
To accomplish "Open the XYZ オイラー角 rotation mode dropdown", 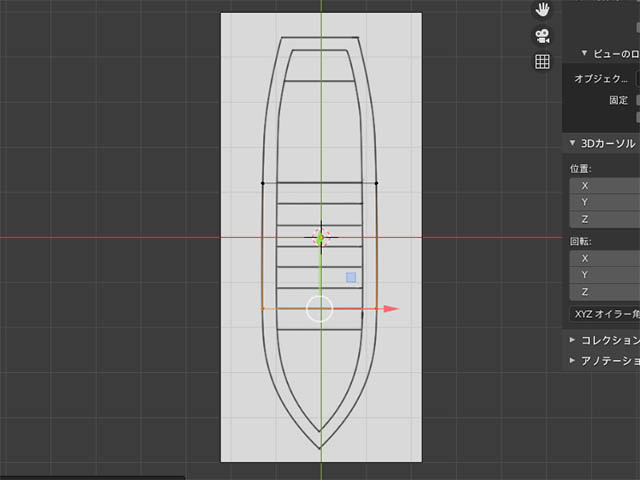I will coord(605,314).
